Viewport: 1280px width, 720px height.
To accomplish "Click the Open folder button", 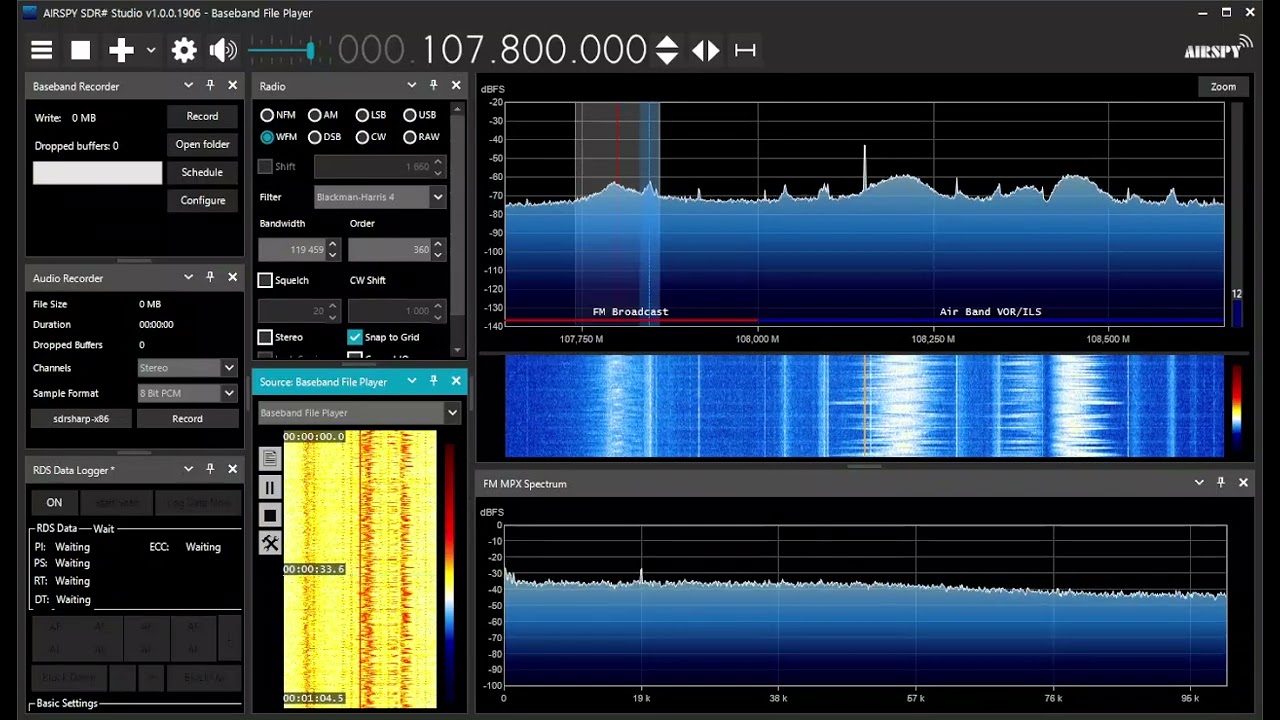I will pos(202,144).
